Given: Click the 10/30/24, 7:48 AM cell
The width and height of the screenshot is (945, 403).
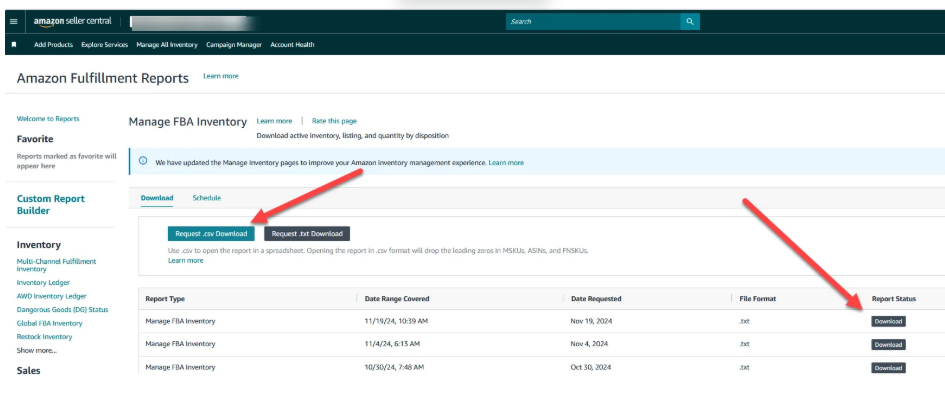Looking at the screenshot, I should point(394,367).
